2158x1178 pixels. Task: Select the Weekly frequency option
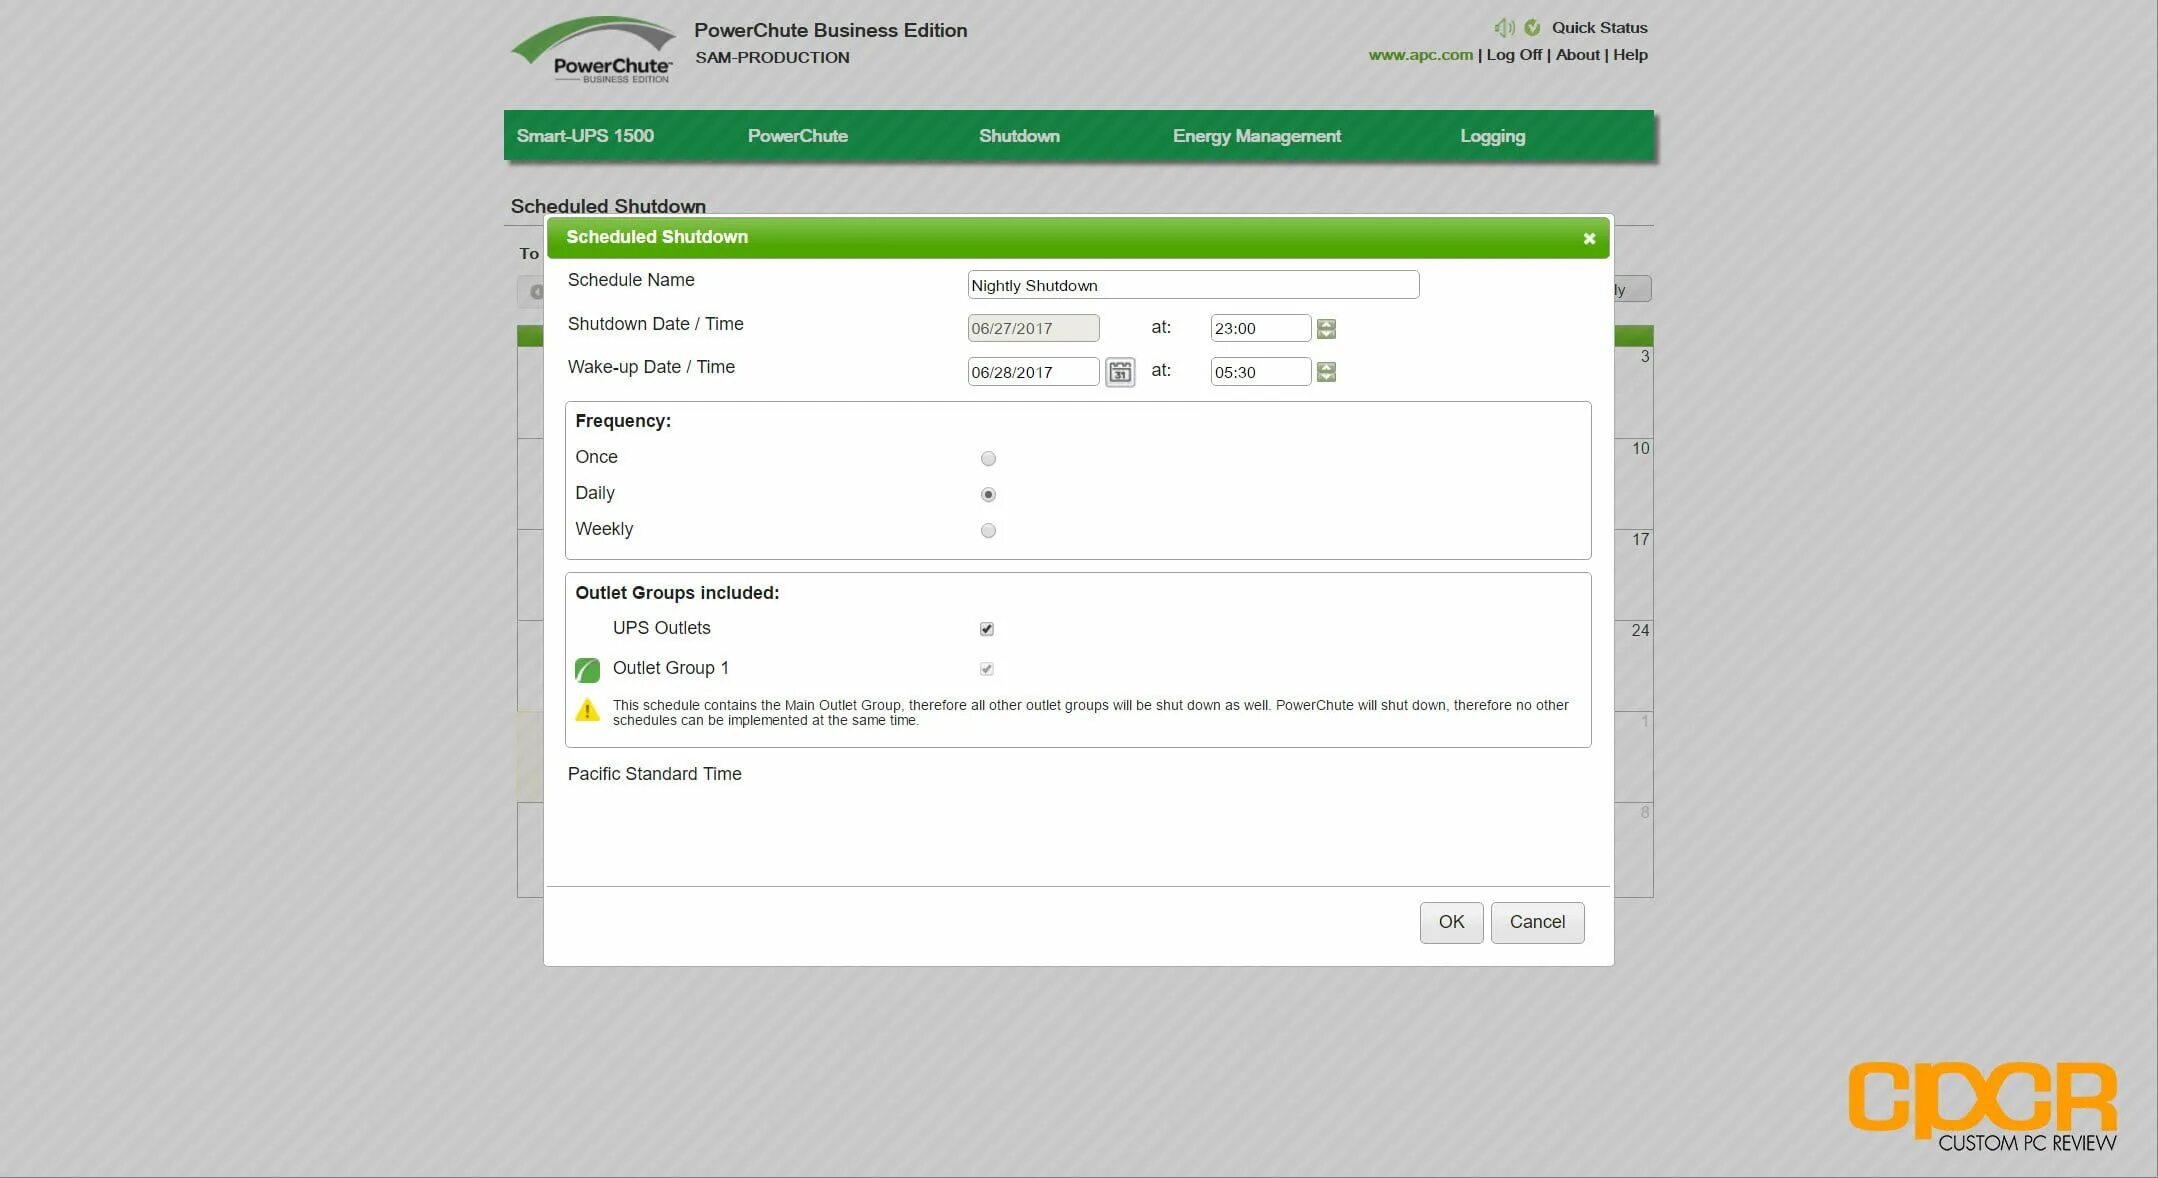coord(988,530)
